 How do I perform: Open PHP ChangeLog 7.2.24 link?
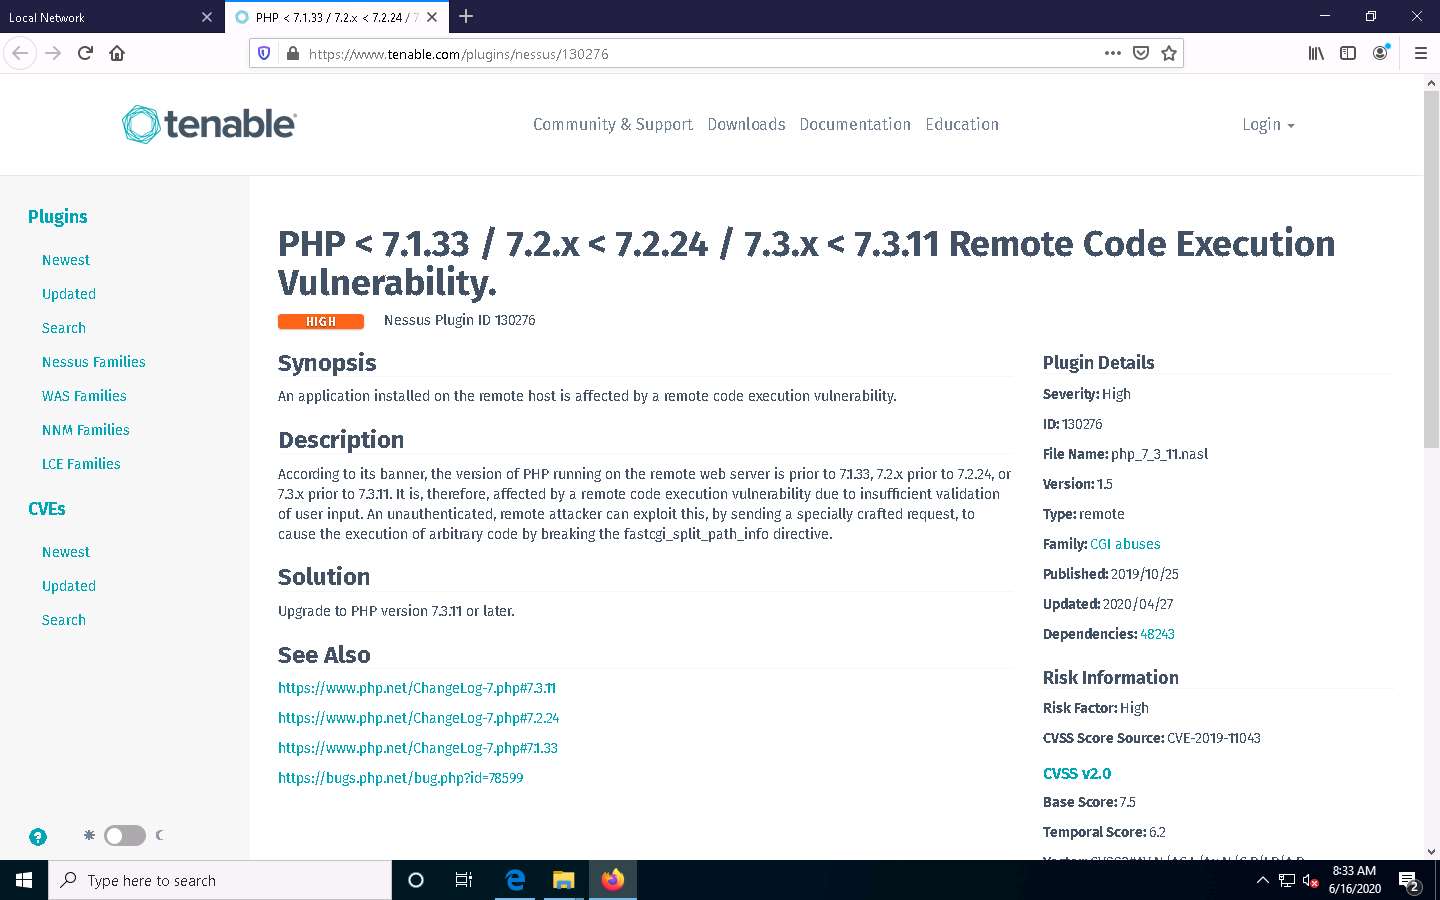click(x=419, y=718)
